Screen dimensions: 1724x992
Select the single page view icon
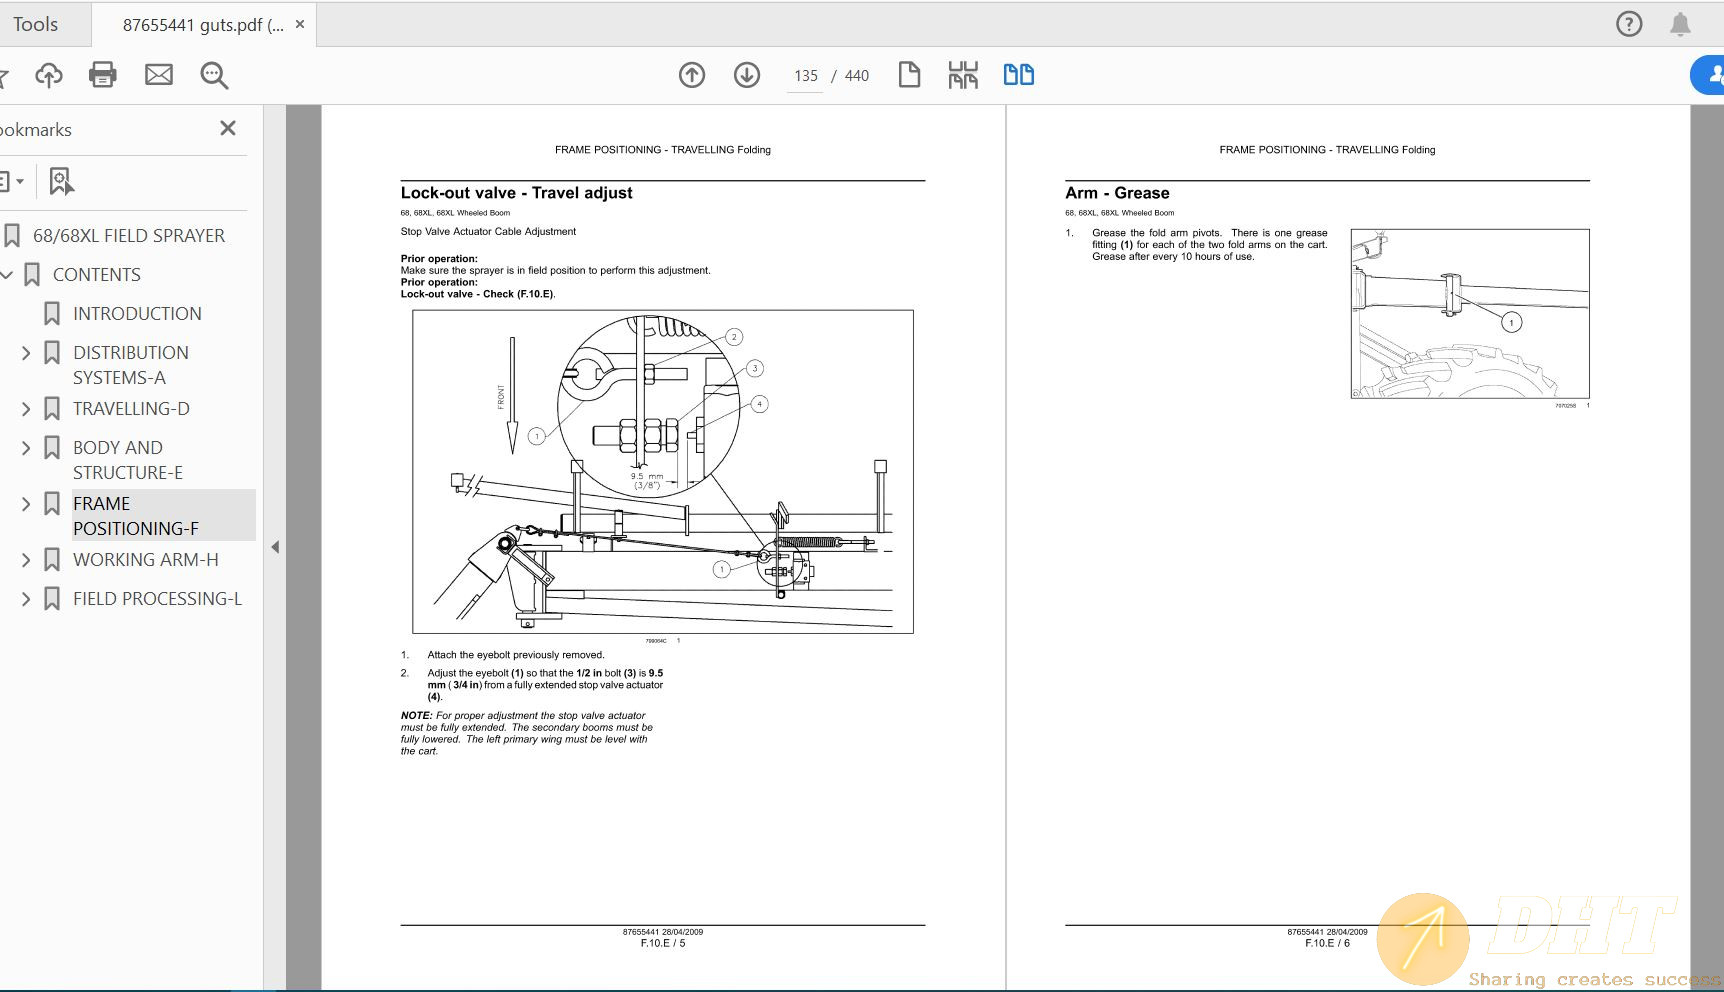[909, 74]
